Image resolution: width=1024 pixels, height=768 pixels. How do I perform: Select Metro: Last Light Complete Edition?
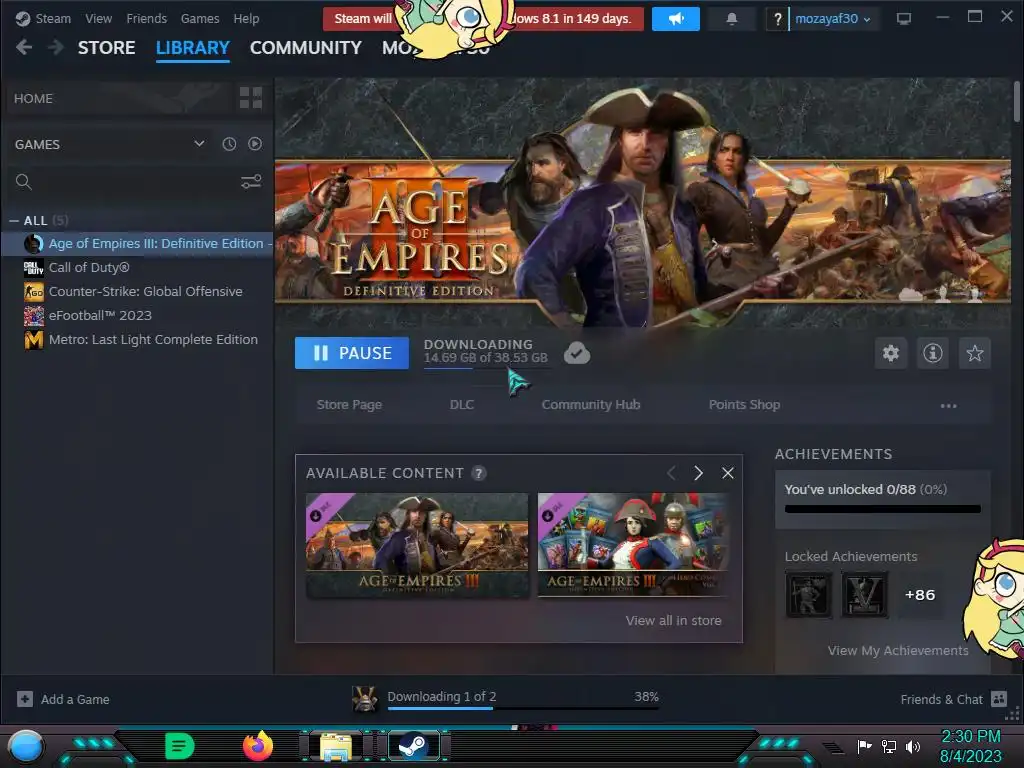tap(138, 340)
